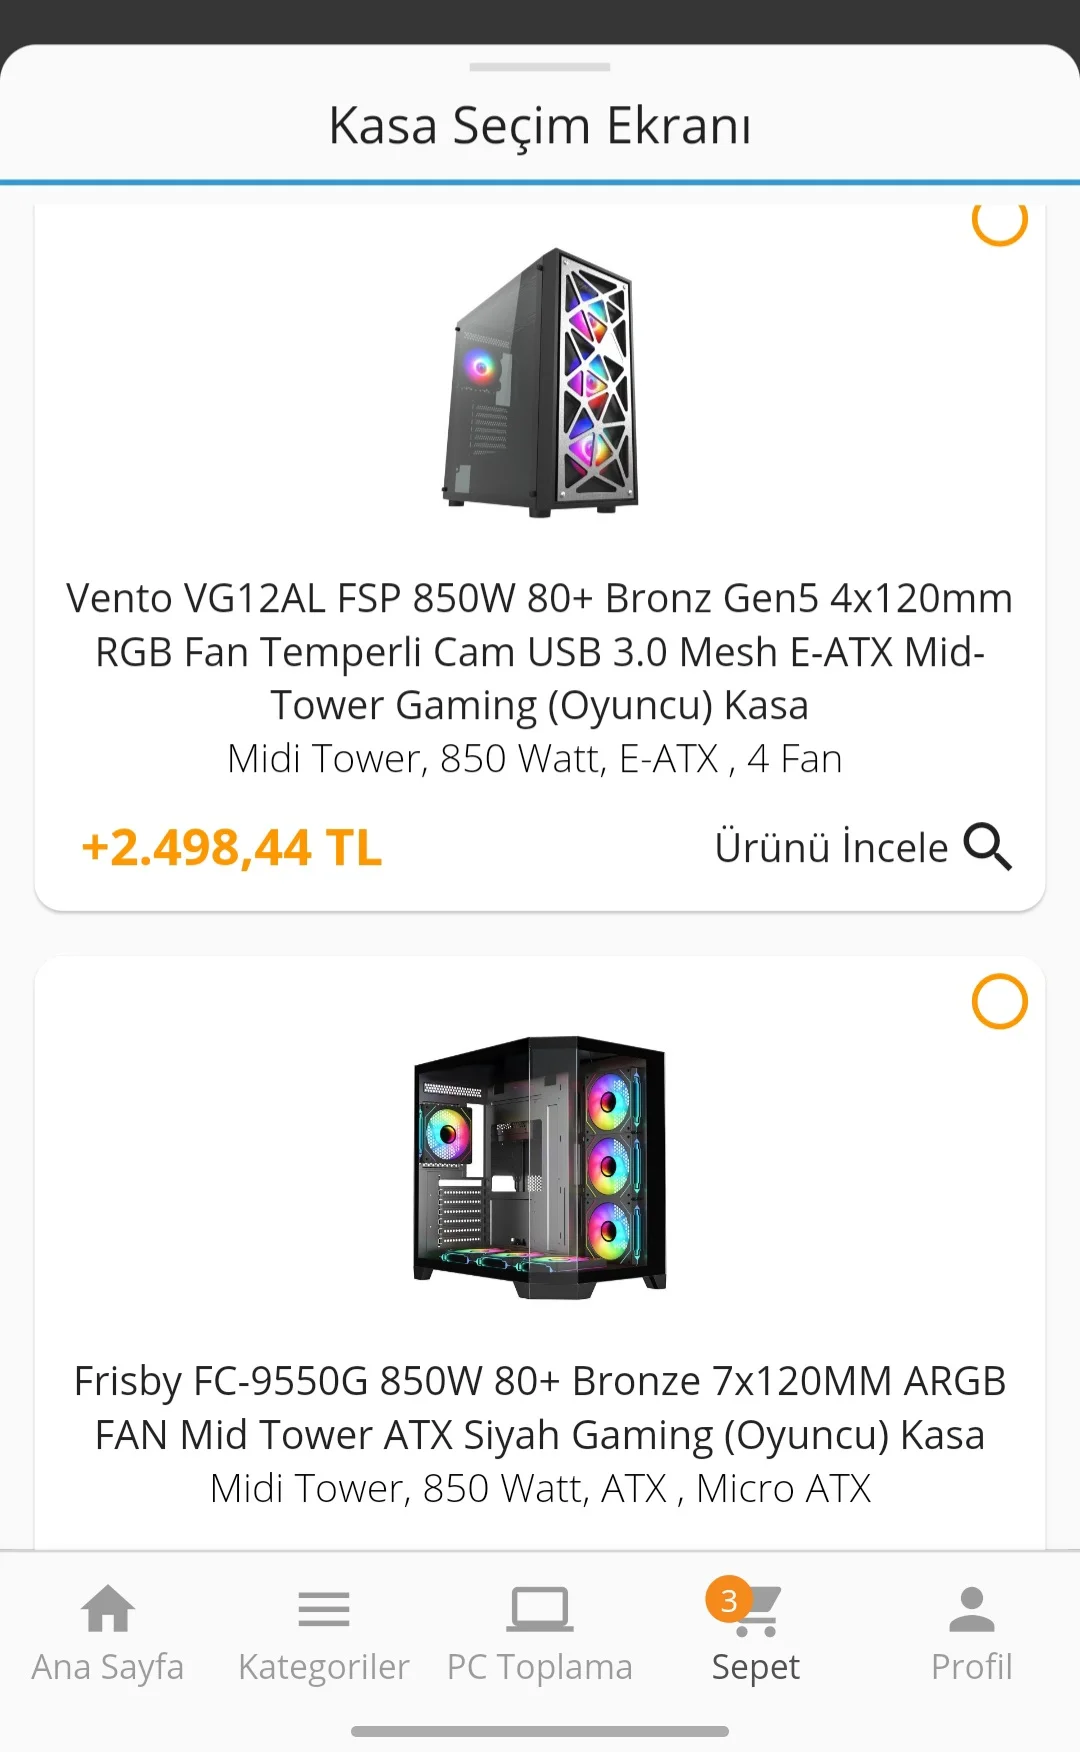
Task: Tap the +2.498,44 TL price
Action: tap(232, 848)
